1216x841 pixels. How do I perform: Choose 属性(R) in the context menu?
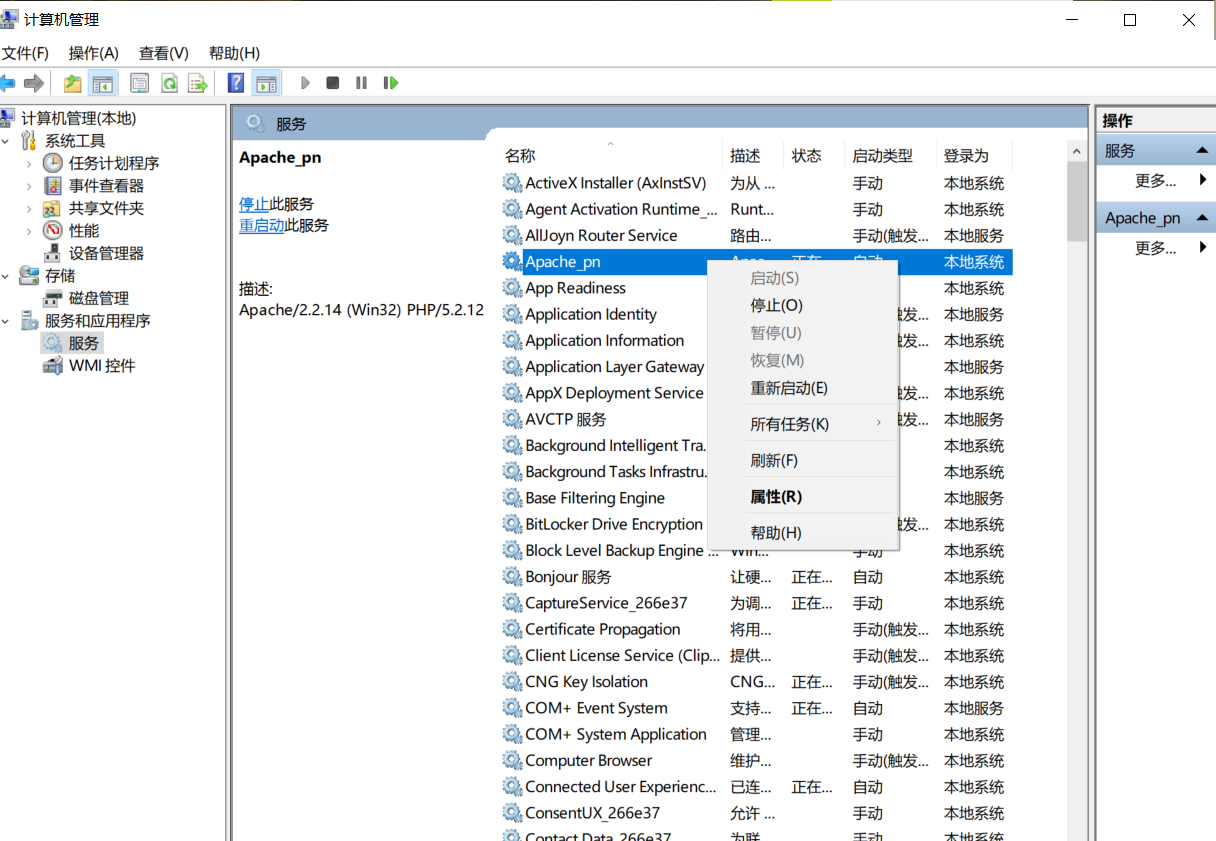(803, 497)
